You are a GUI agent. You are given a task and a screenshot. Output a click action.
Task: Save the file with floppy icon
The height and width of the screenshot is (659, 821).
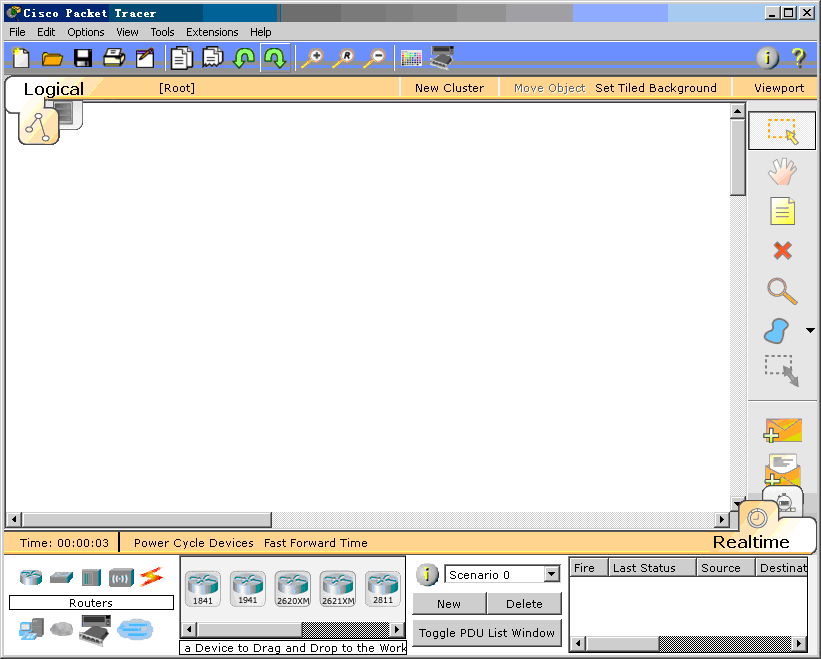83,58
